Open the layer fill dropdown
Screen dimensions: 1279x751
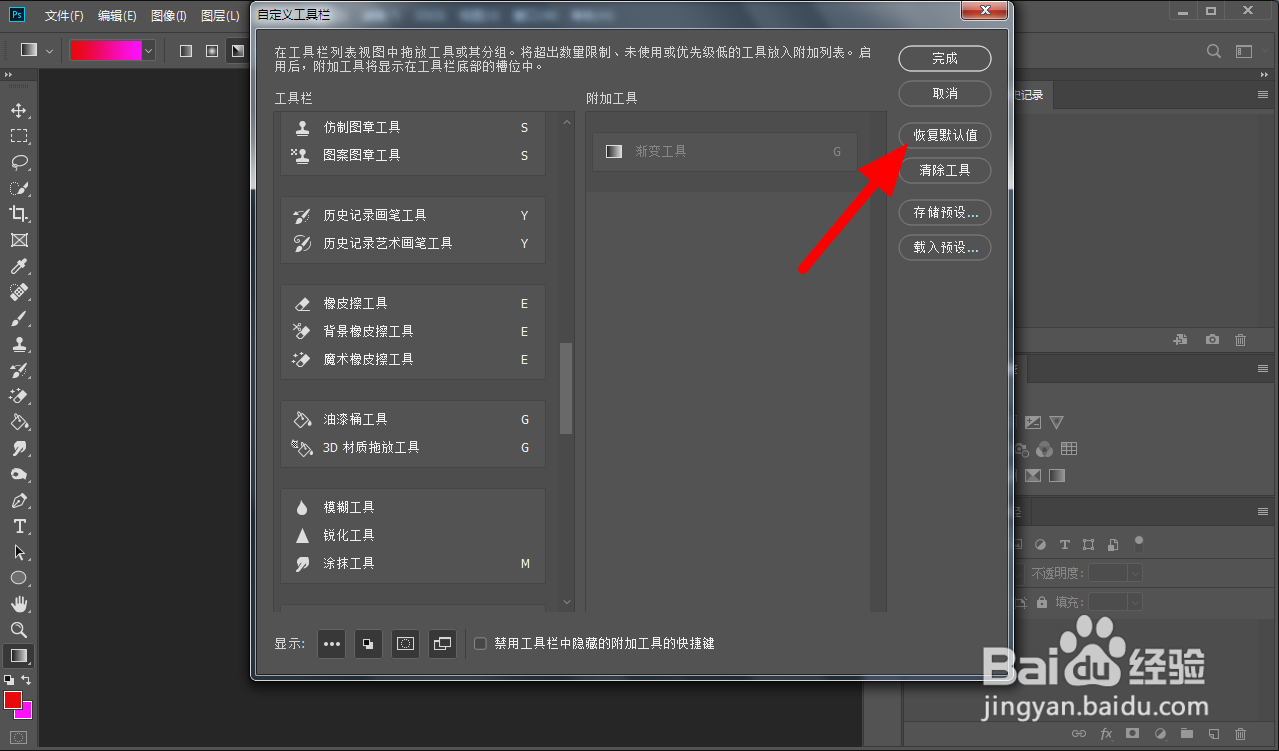point(1134,602)
